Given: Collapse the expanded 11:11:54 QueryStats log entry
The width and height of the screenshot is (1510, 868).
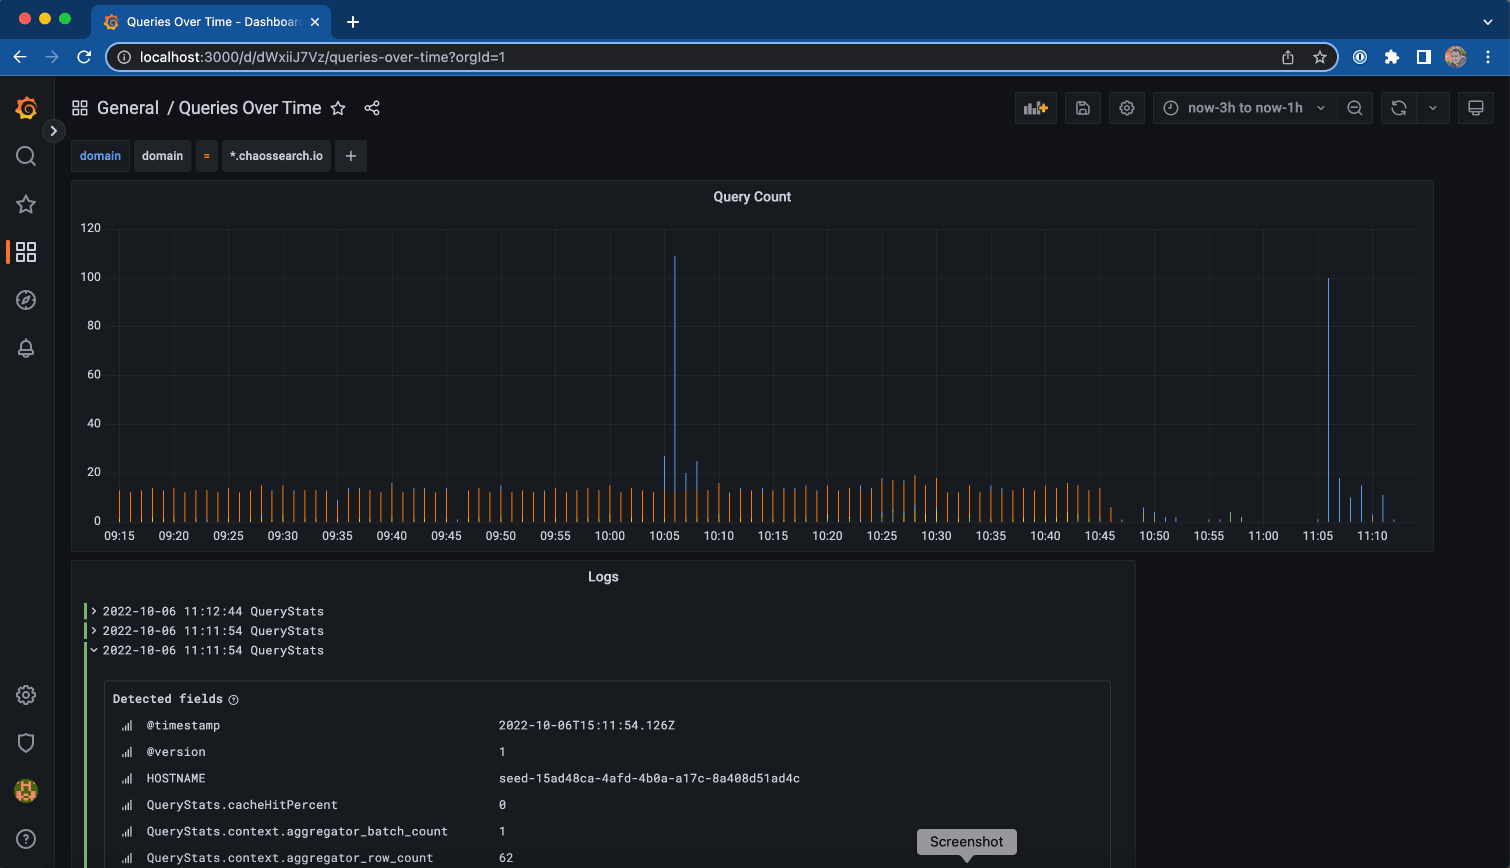Looking at the screenshot, I should (94, 650).
